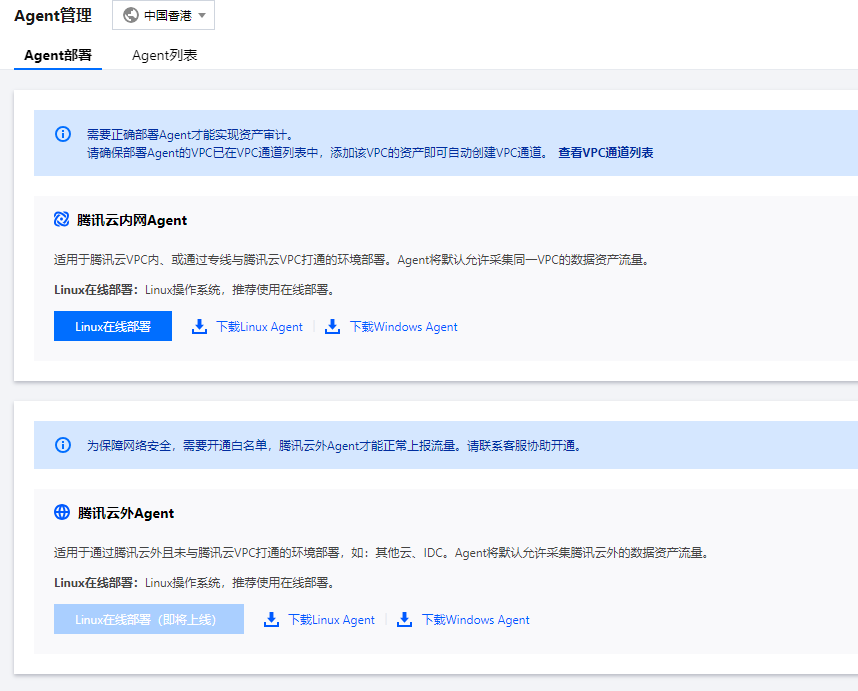Open the 查看VPC通道列表 link

pyautogui.click(x=606, y=153)
